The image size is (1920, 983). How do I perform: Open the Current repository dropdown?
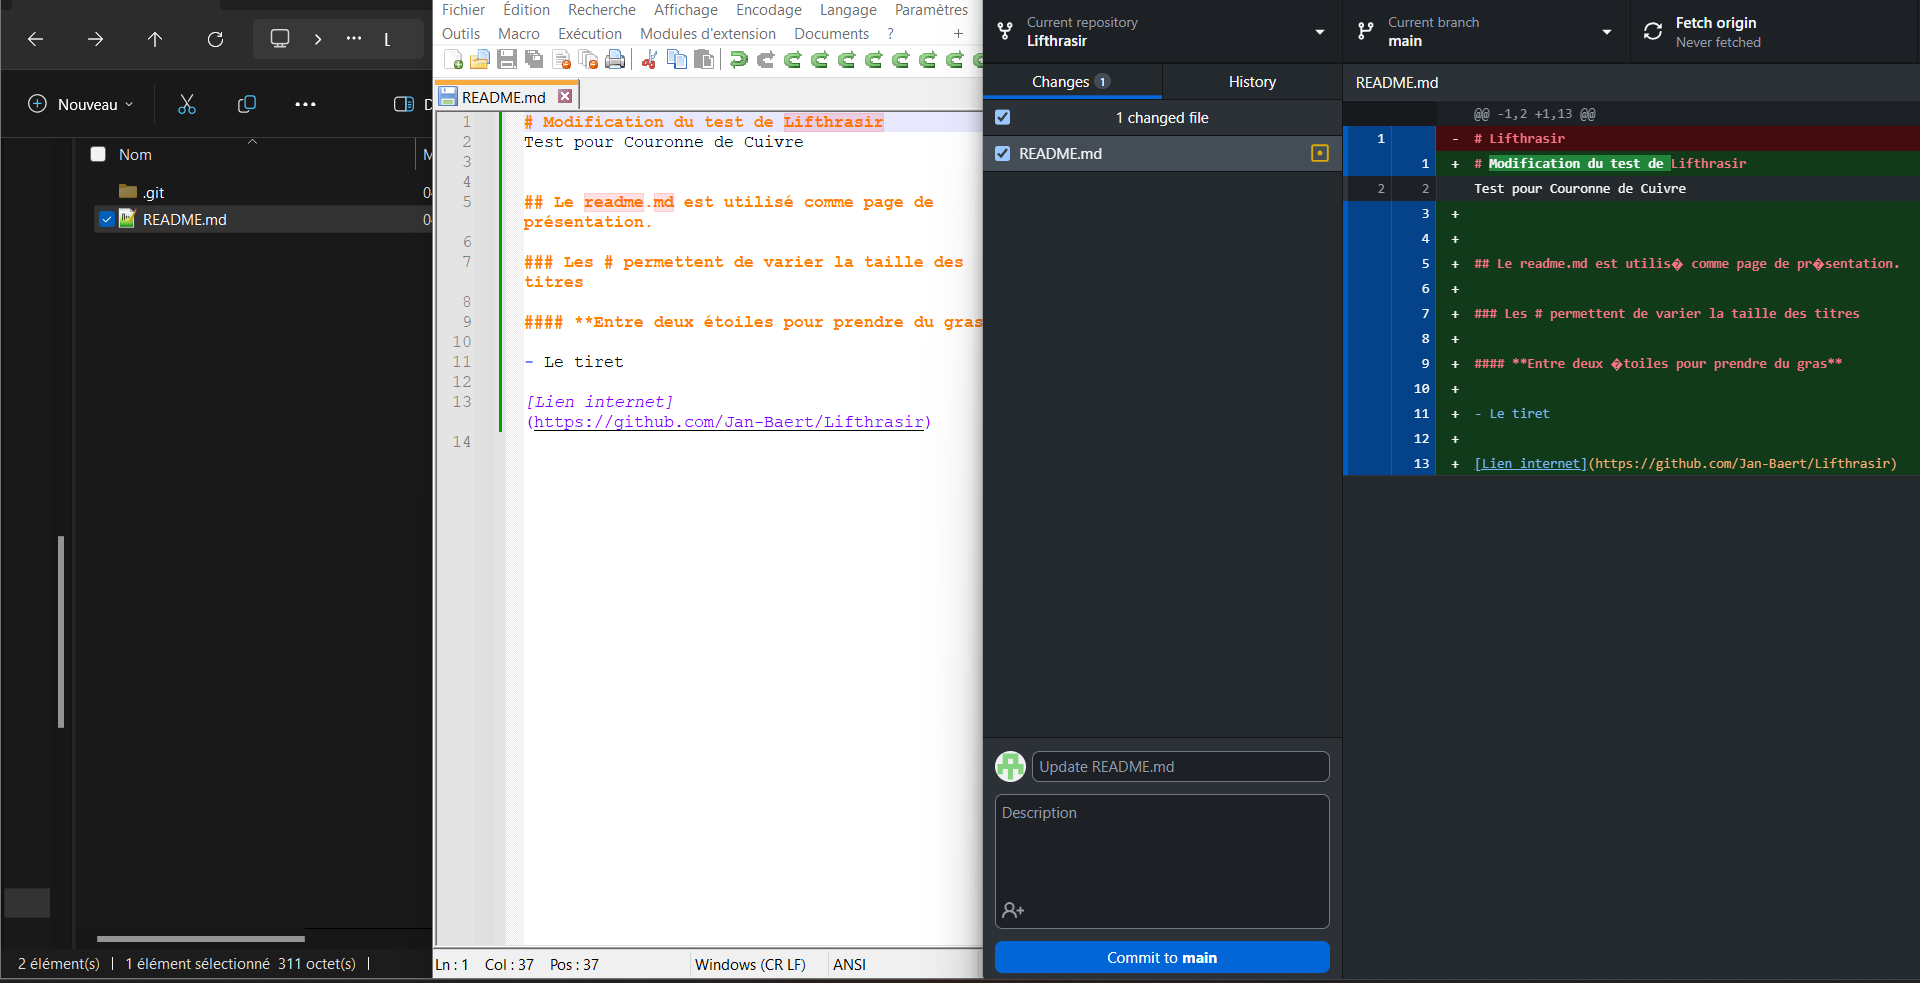(1162, 32)
